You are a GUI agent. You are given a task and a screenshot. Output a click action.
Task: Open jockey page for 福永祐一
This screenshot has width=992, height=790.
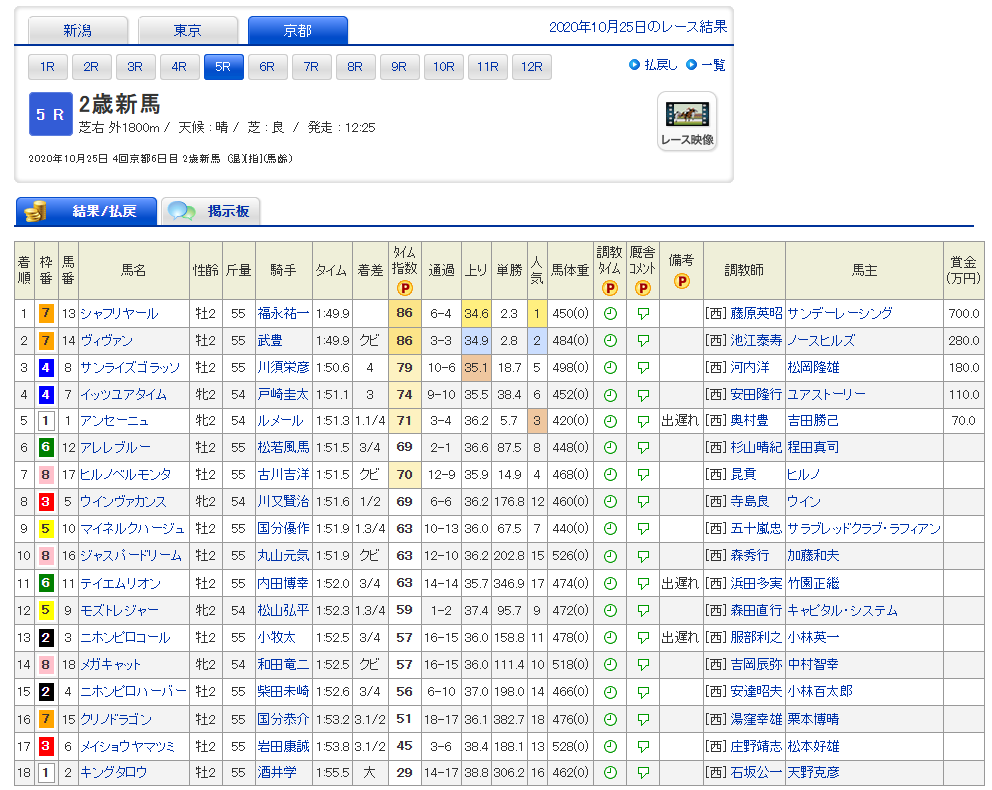tap(283, 314)
